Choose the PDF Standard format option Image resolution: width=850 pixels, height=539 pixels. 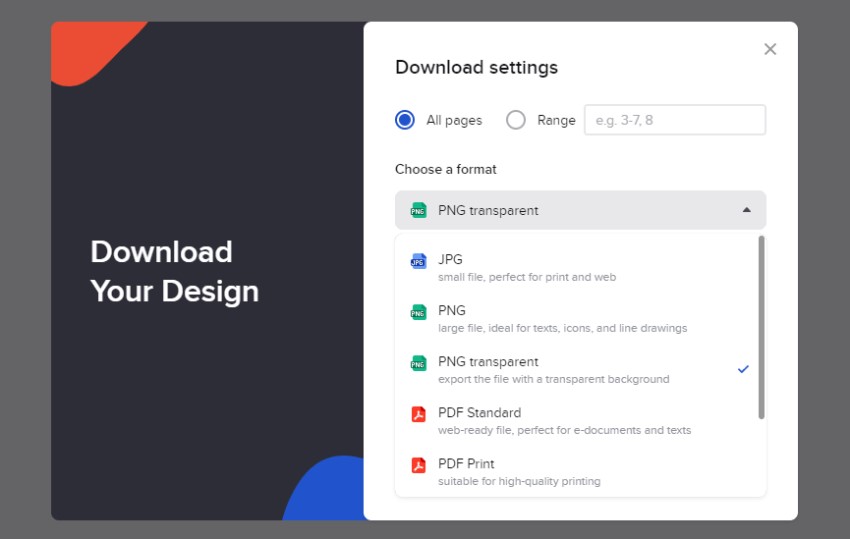(x=576, y=421)
